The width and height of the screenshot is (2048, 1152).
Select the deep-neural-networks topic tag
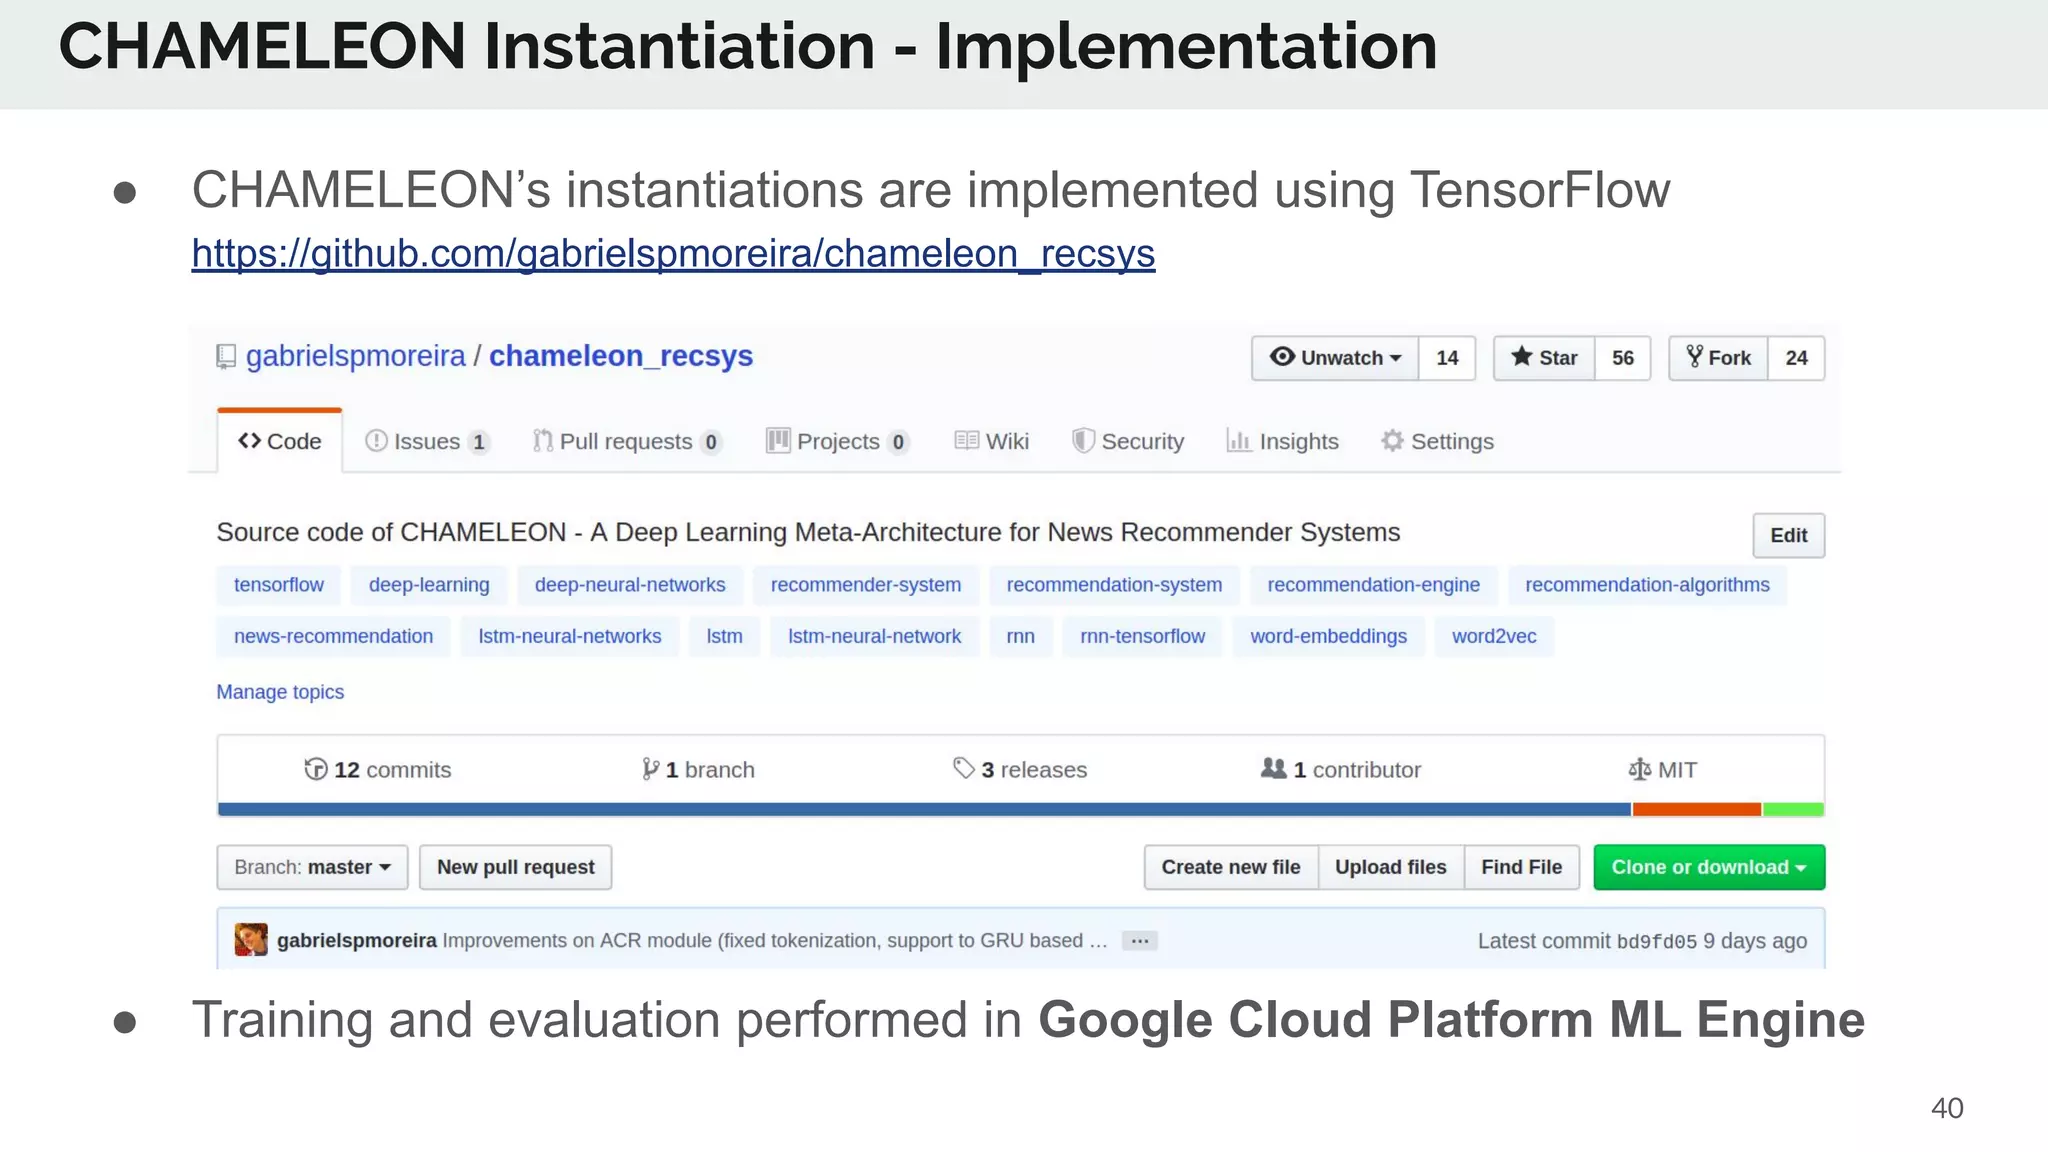(x=630, y=585)
